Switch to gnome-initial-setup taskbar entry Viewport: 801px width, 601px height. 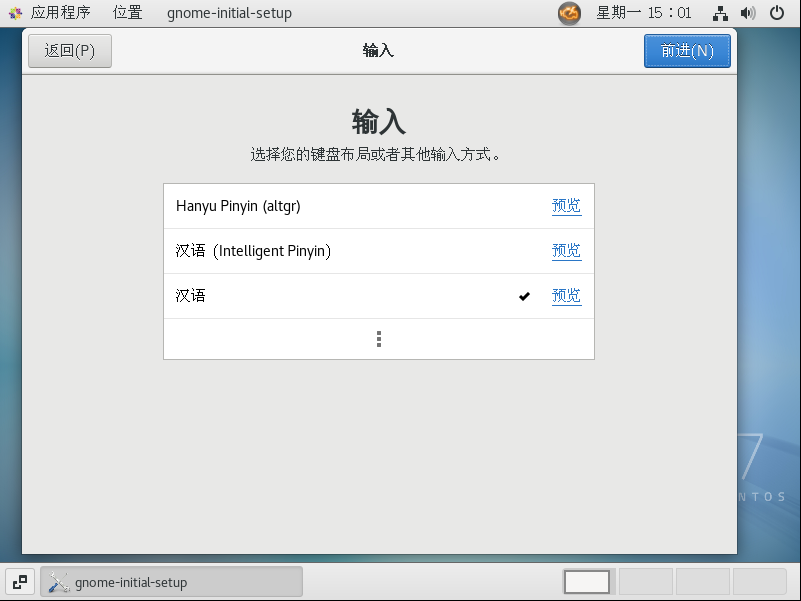point(172,582)
